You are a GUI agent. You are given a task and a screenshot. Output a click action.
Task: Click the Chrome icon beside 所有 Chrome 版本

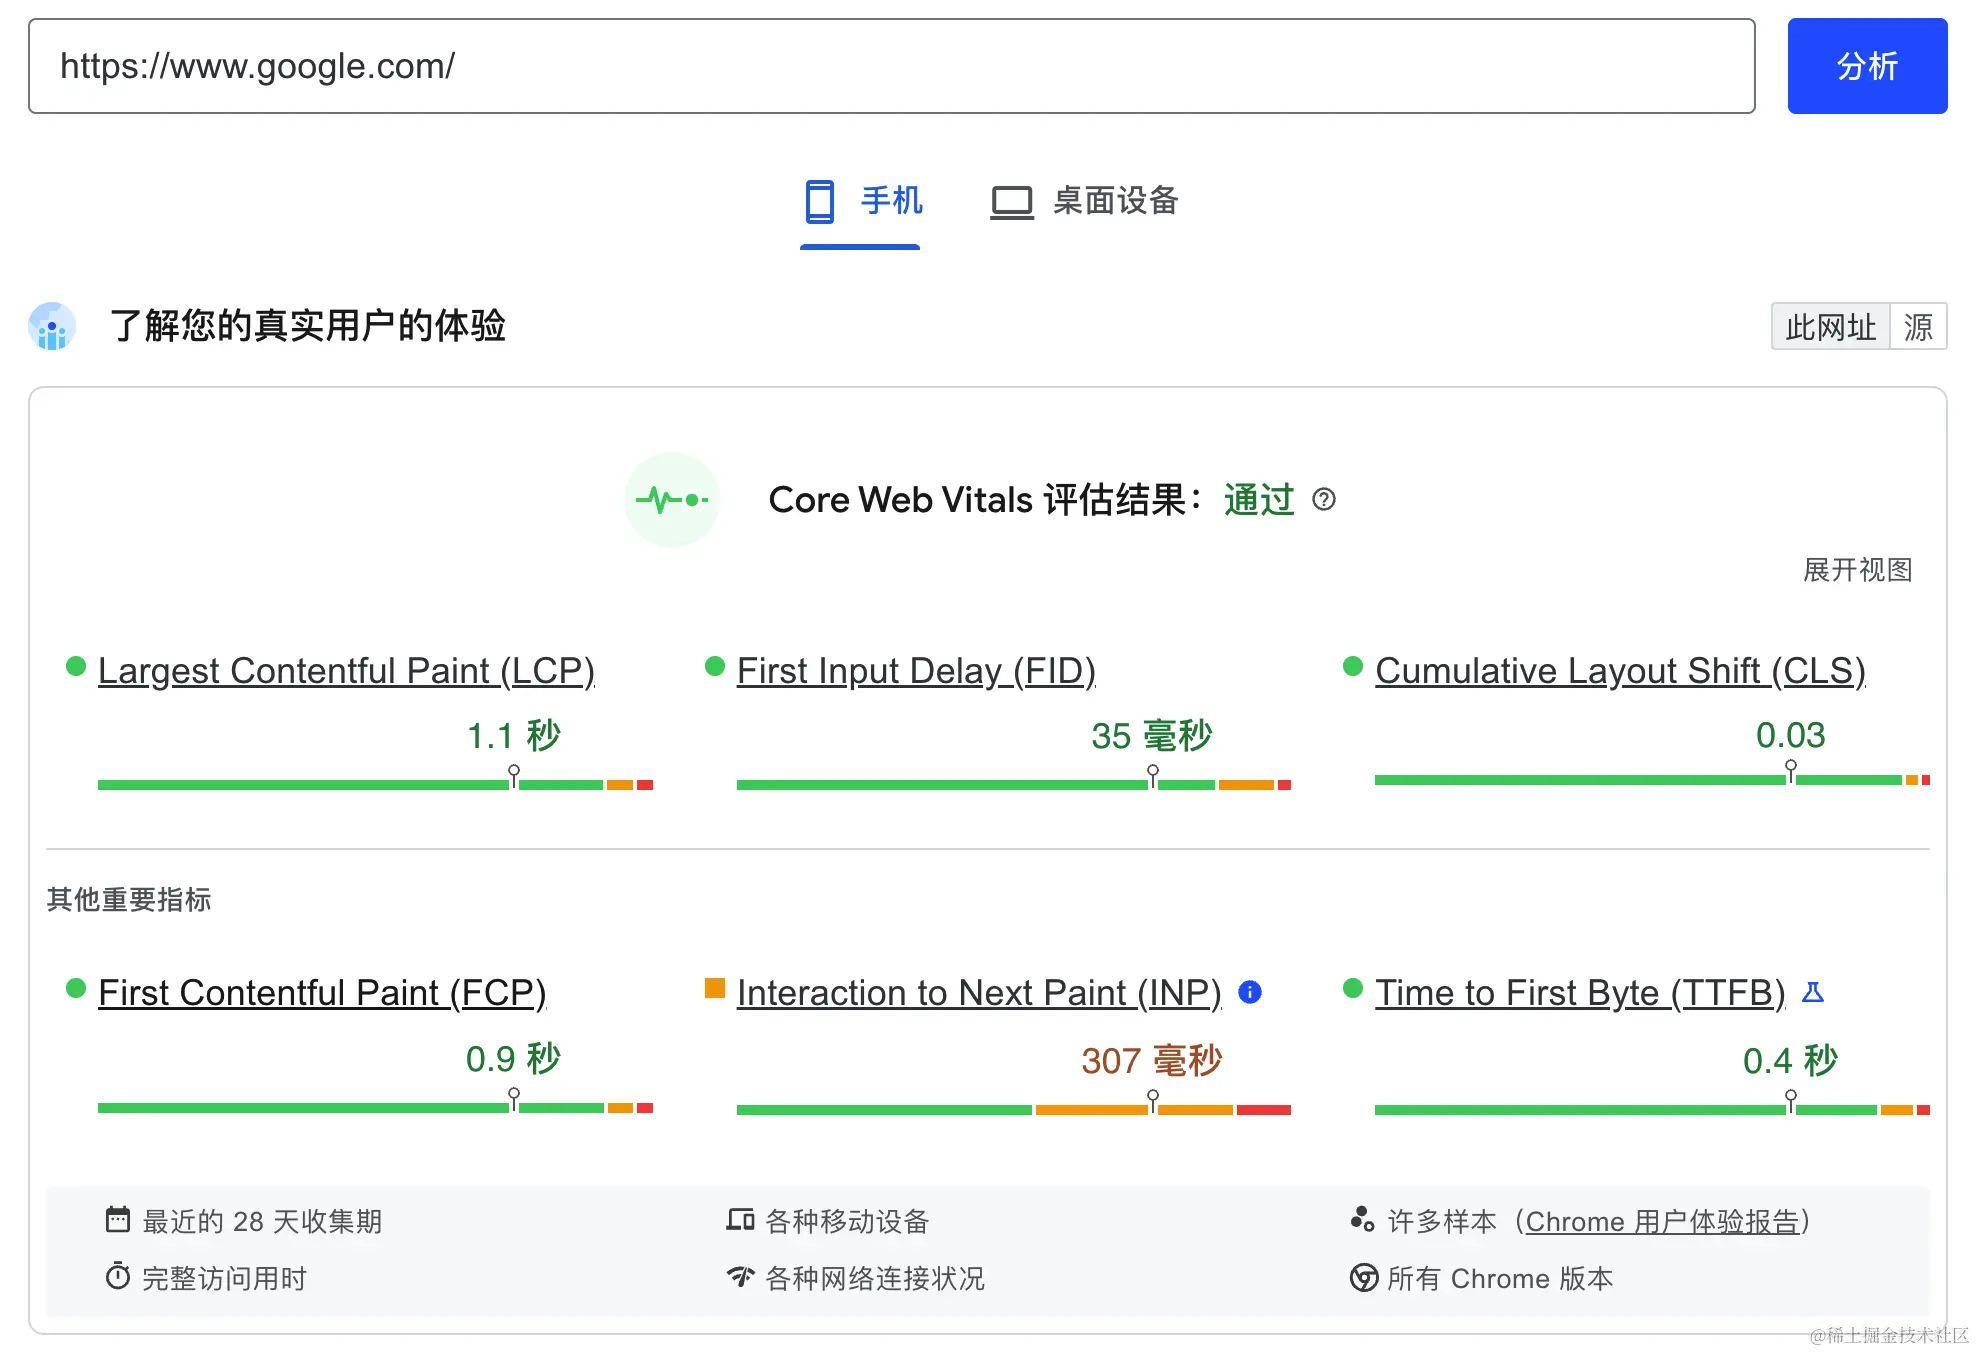click(x=1363, y=1277)
